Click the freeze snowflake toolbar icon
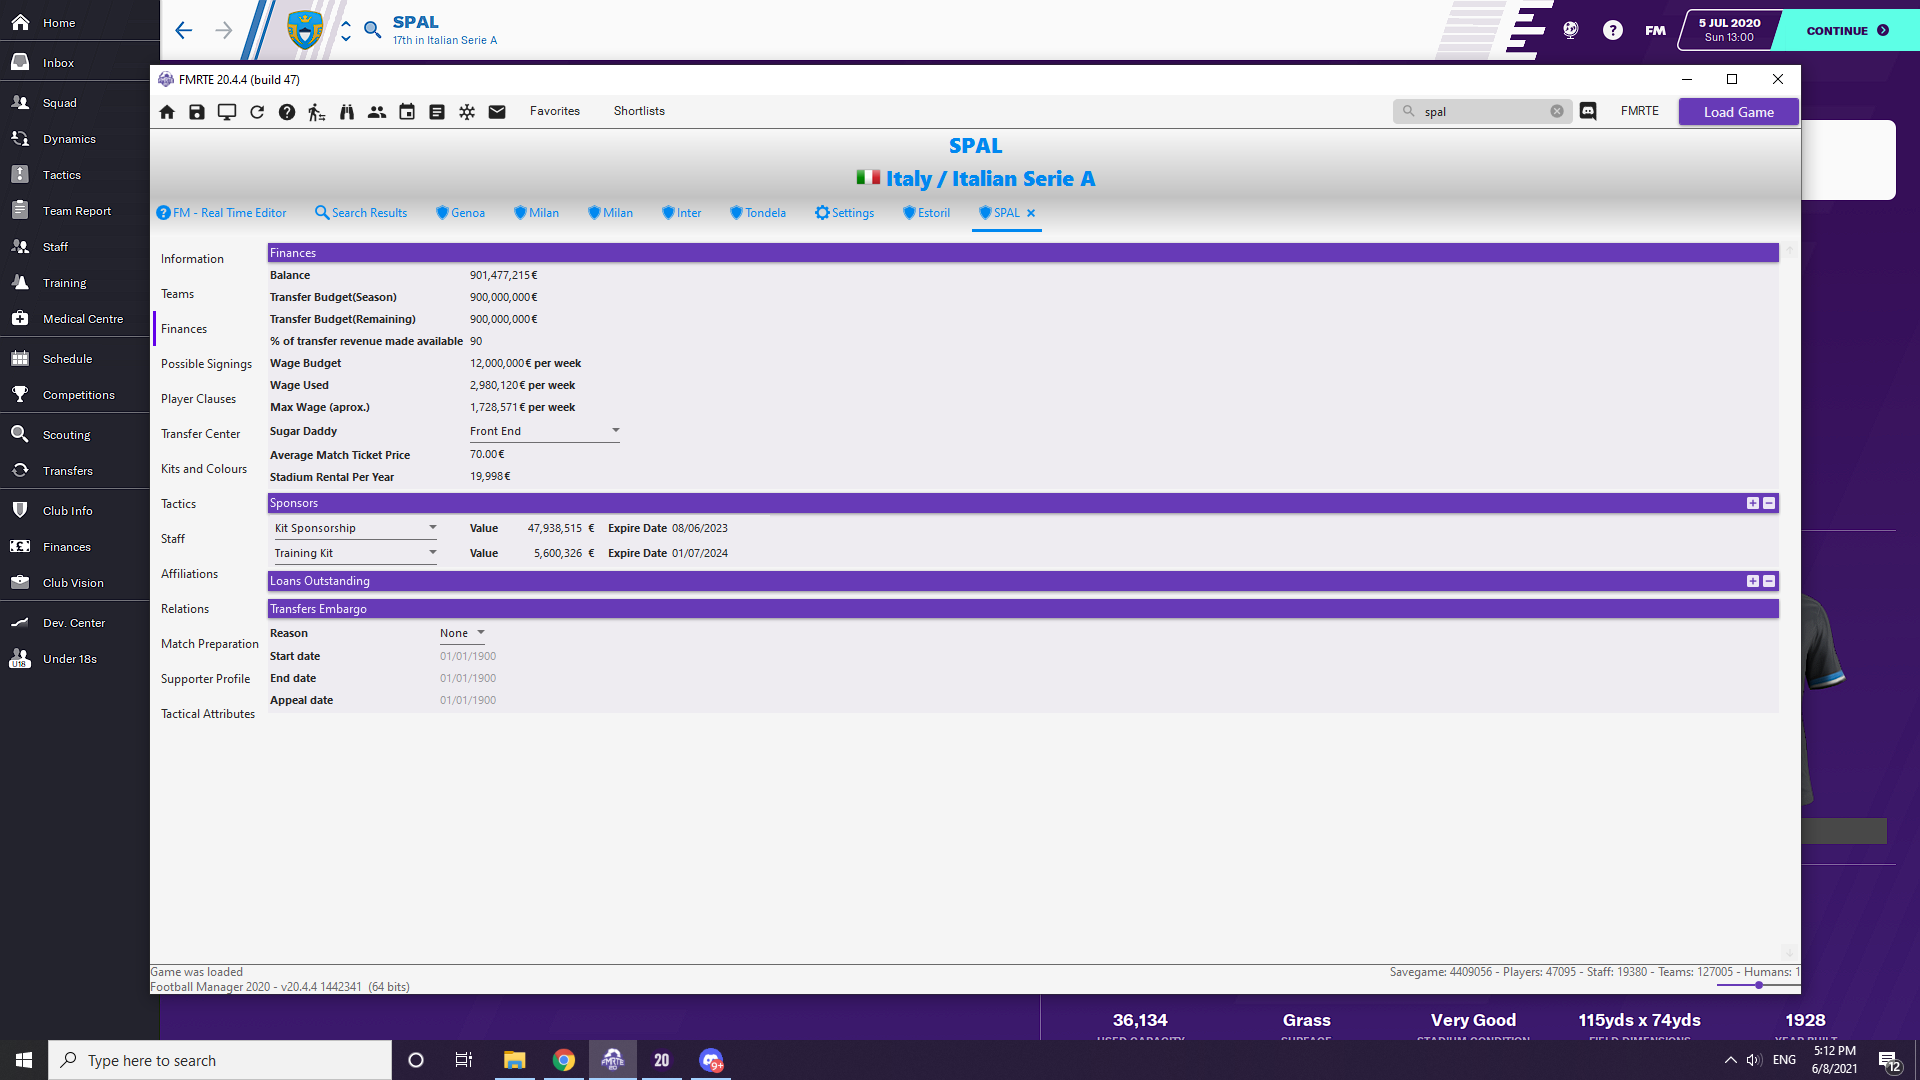 (x=467, y=112)
